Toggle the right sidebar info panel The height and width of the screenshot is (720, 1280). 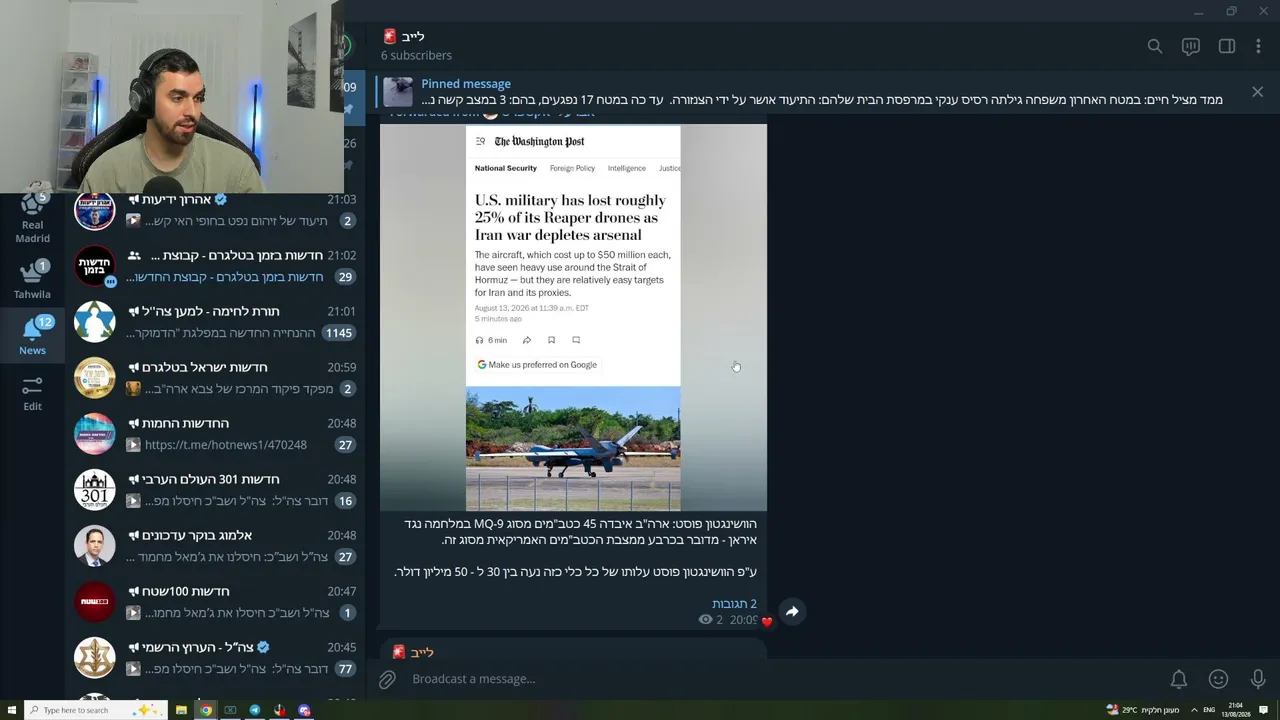click(1227, 46)
